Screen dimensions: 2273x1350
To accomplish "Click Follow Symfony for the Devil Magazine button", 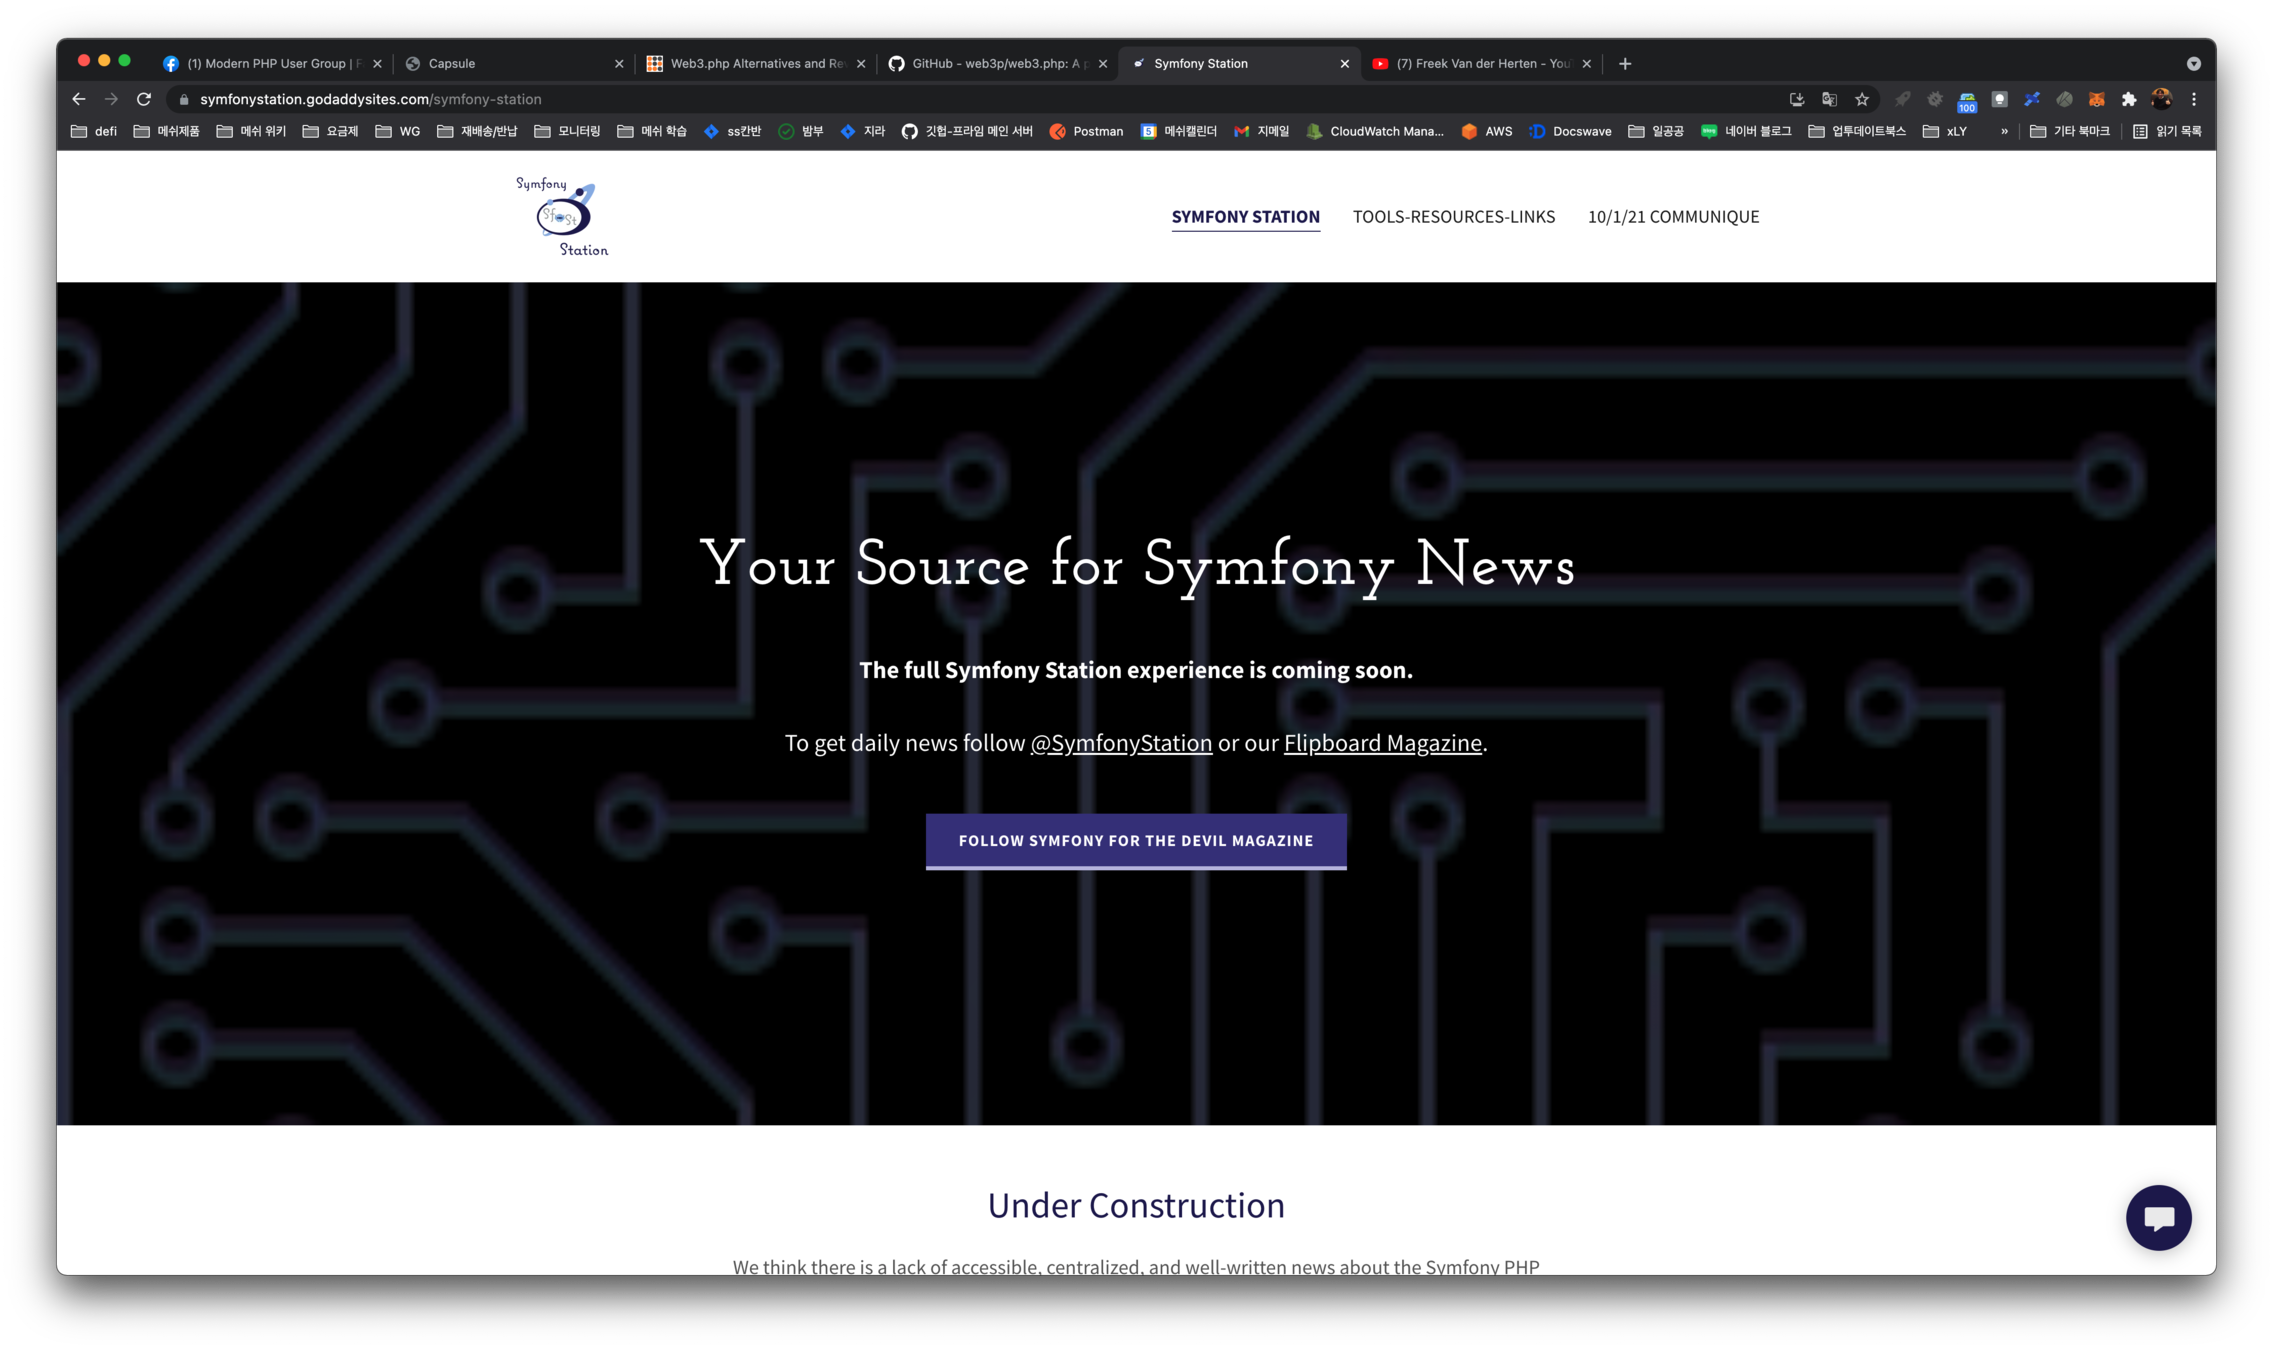I will 1135,840.
